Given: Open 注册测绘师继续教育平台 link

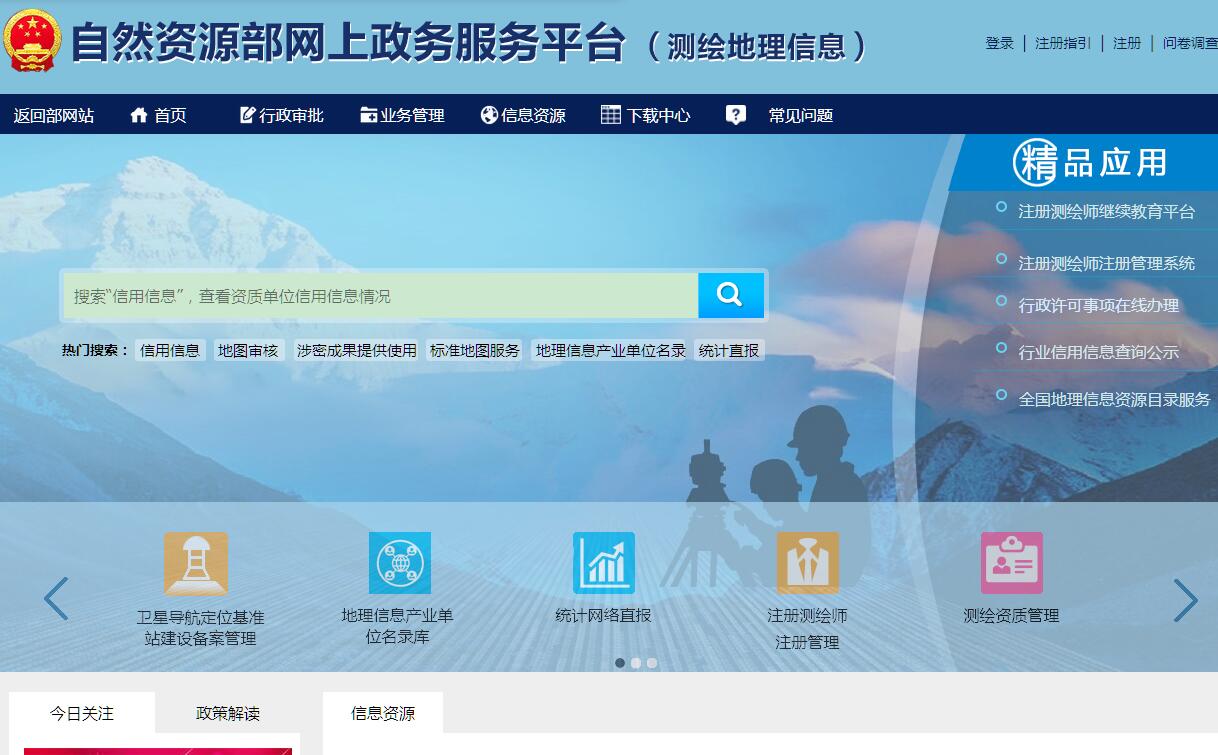Looking at the screenshot, I should click(1106, 212).
